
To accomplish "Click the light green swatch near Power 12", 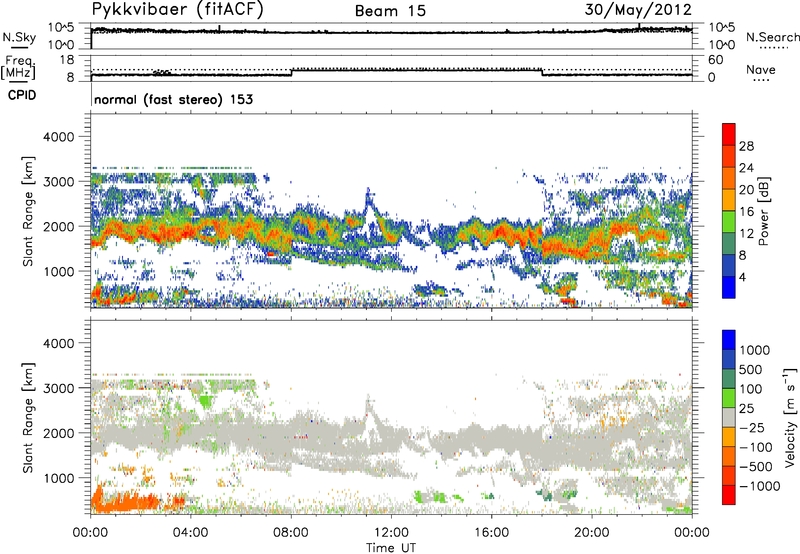I will 729,222.
